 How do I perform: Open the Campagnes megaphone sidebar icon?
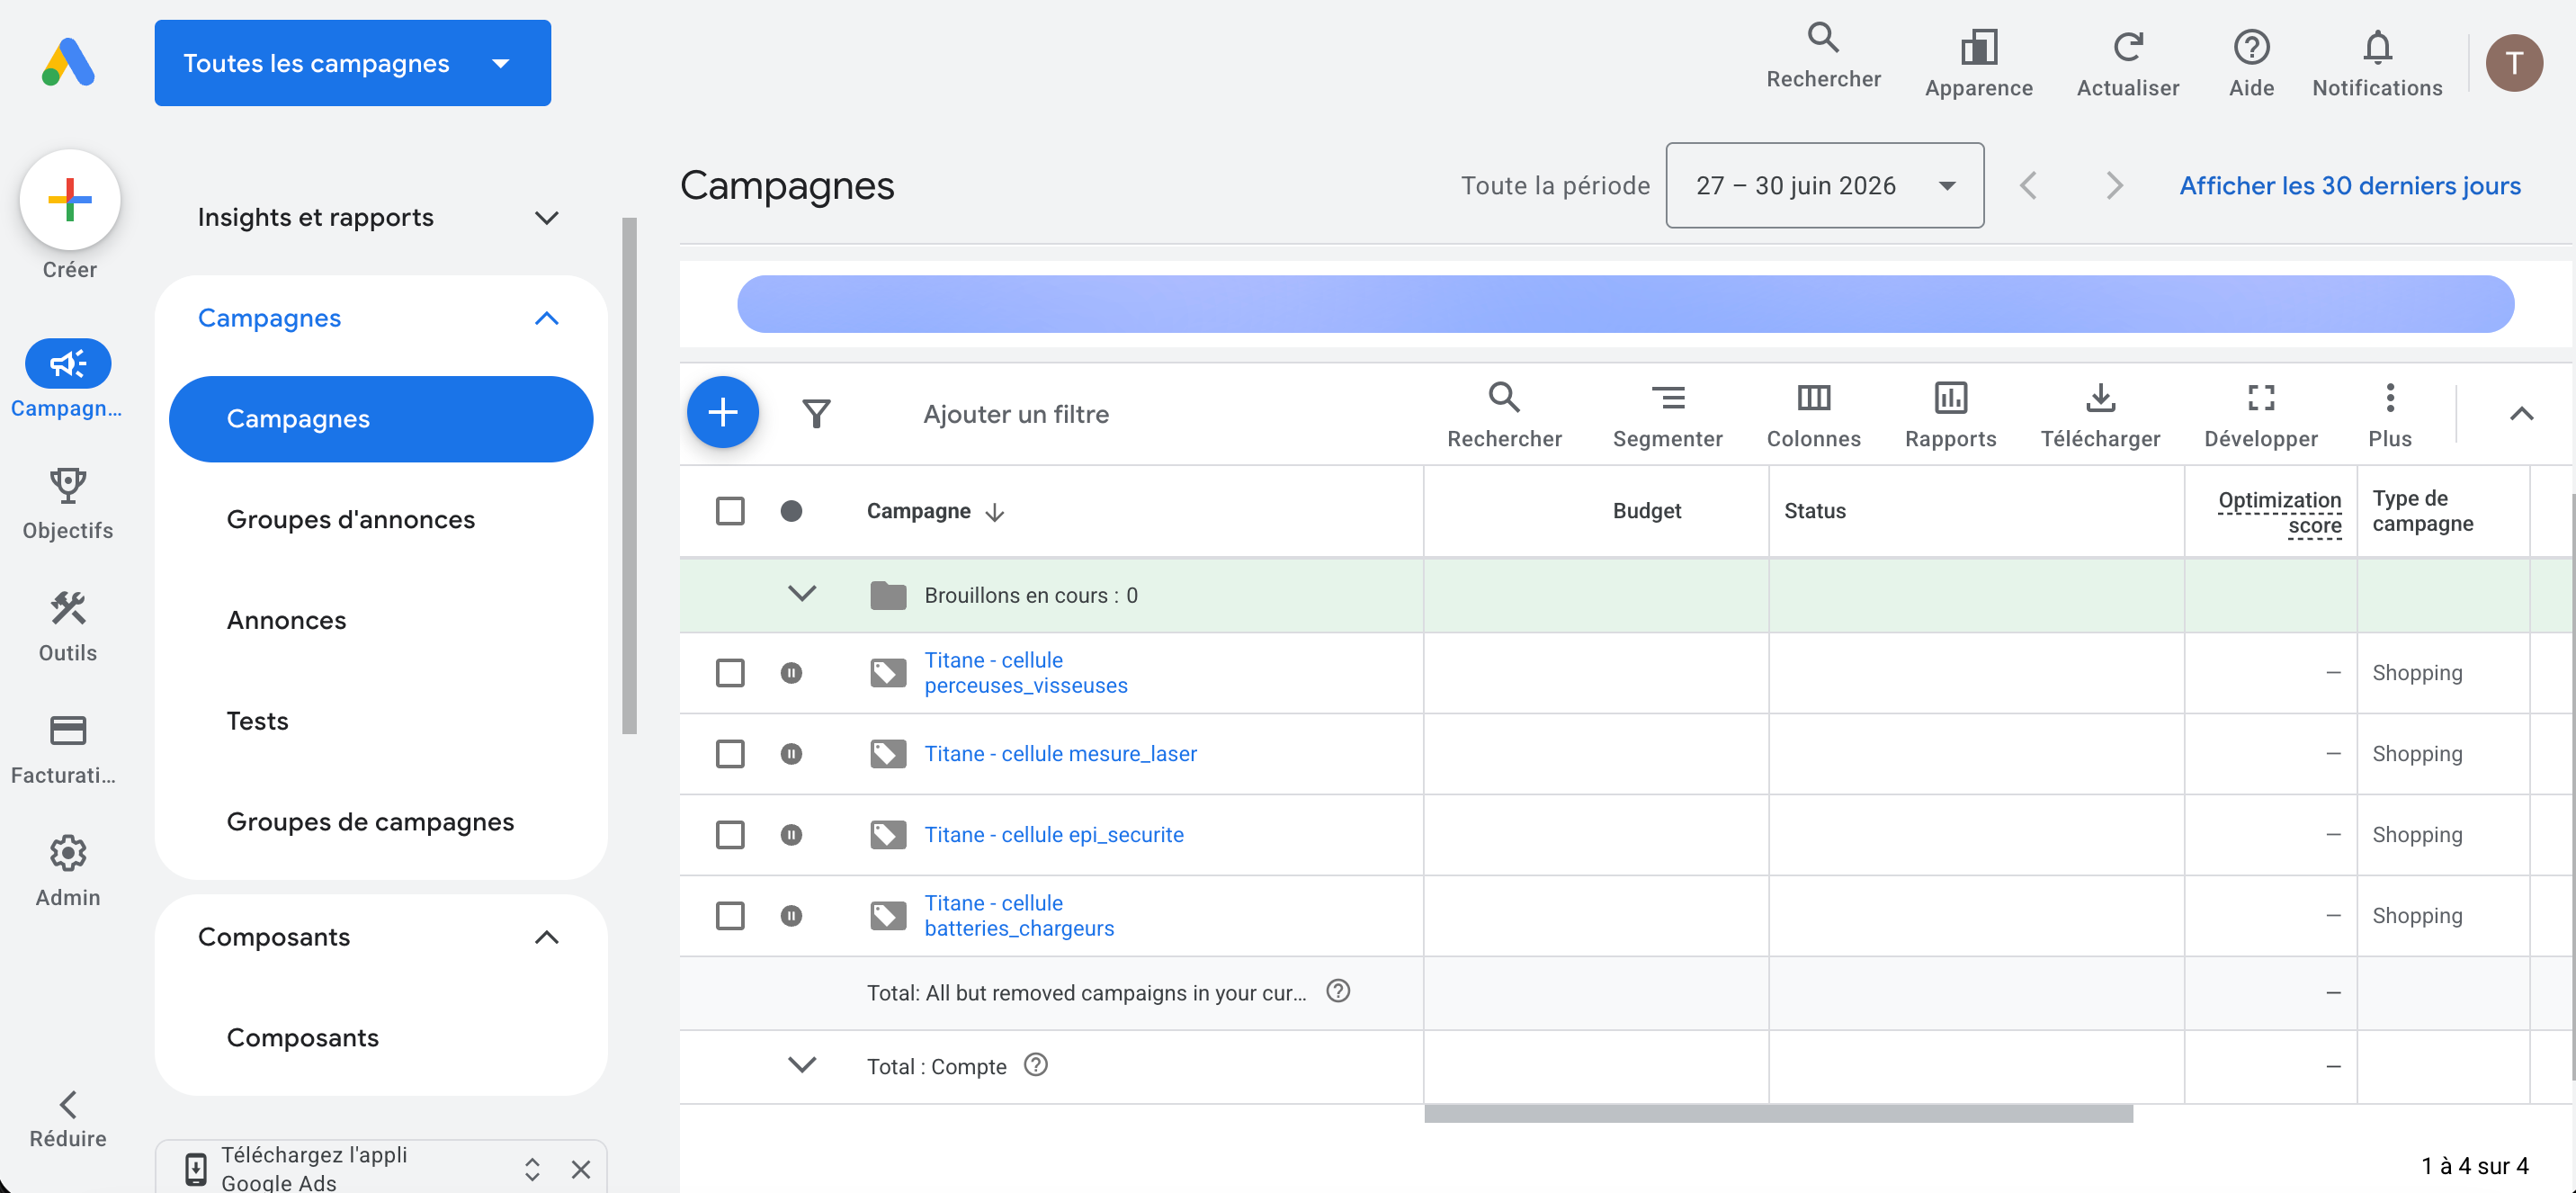pyautogui.click(x=68, y=363)
